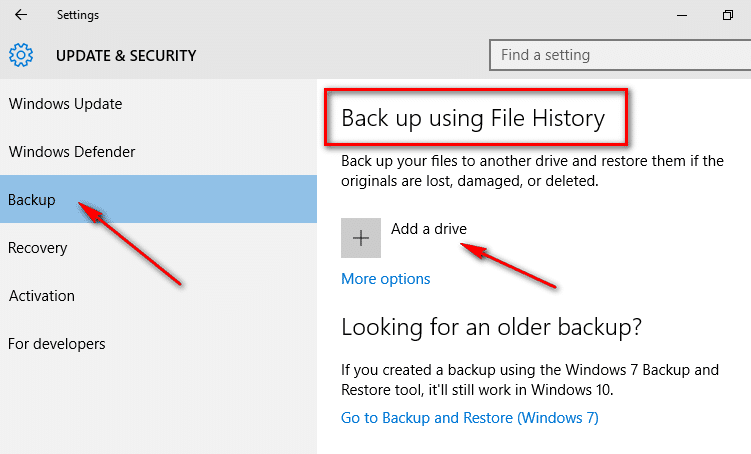
Task: Click the Update & Security gear icon
Action: coord(21,55)
